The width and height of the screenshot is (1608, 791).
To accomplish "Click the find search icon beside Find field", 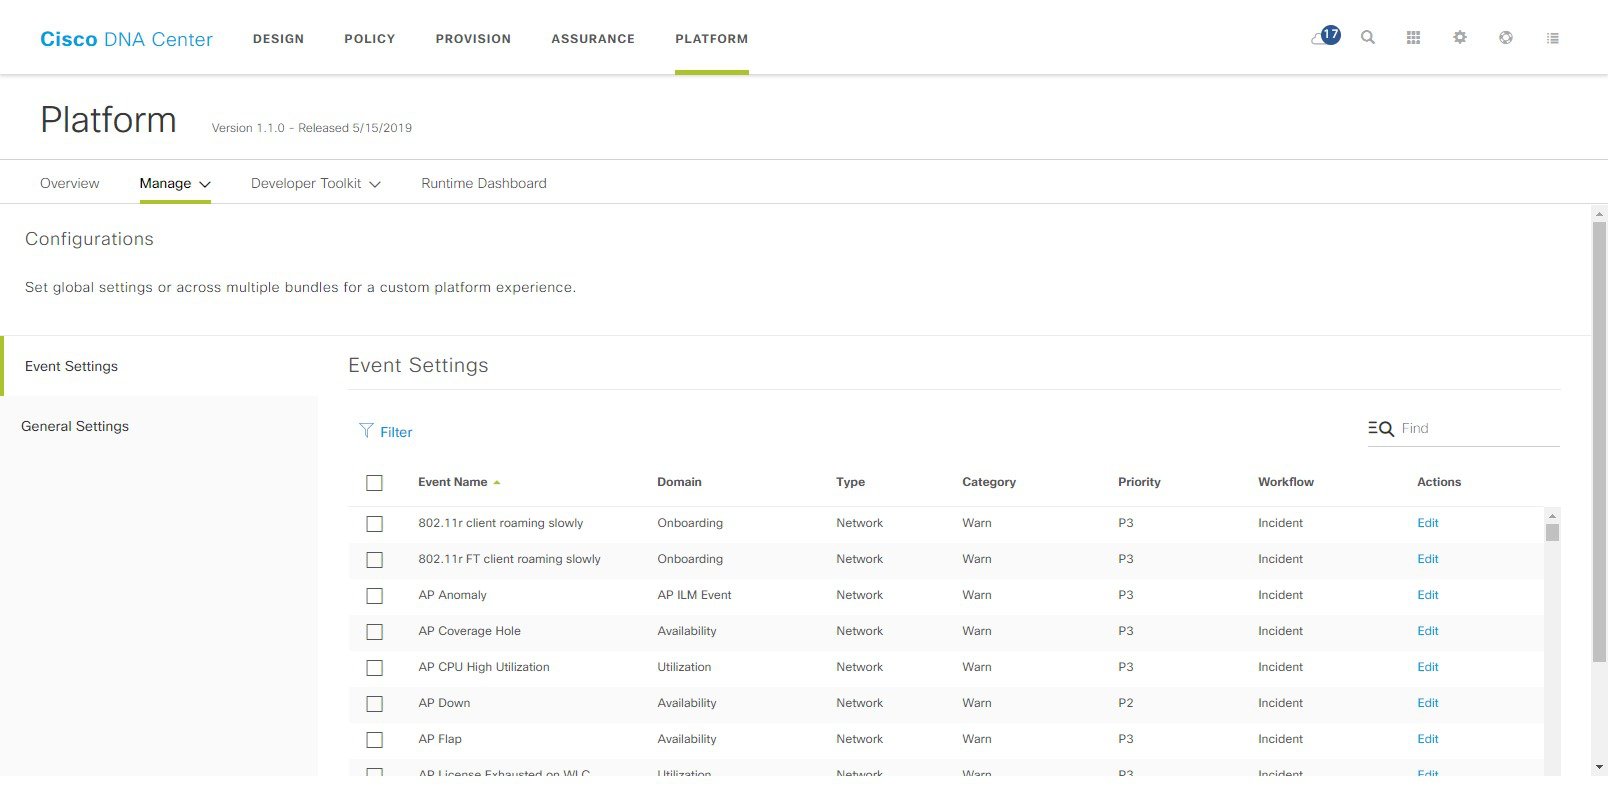I will coord(1381,428).
